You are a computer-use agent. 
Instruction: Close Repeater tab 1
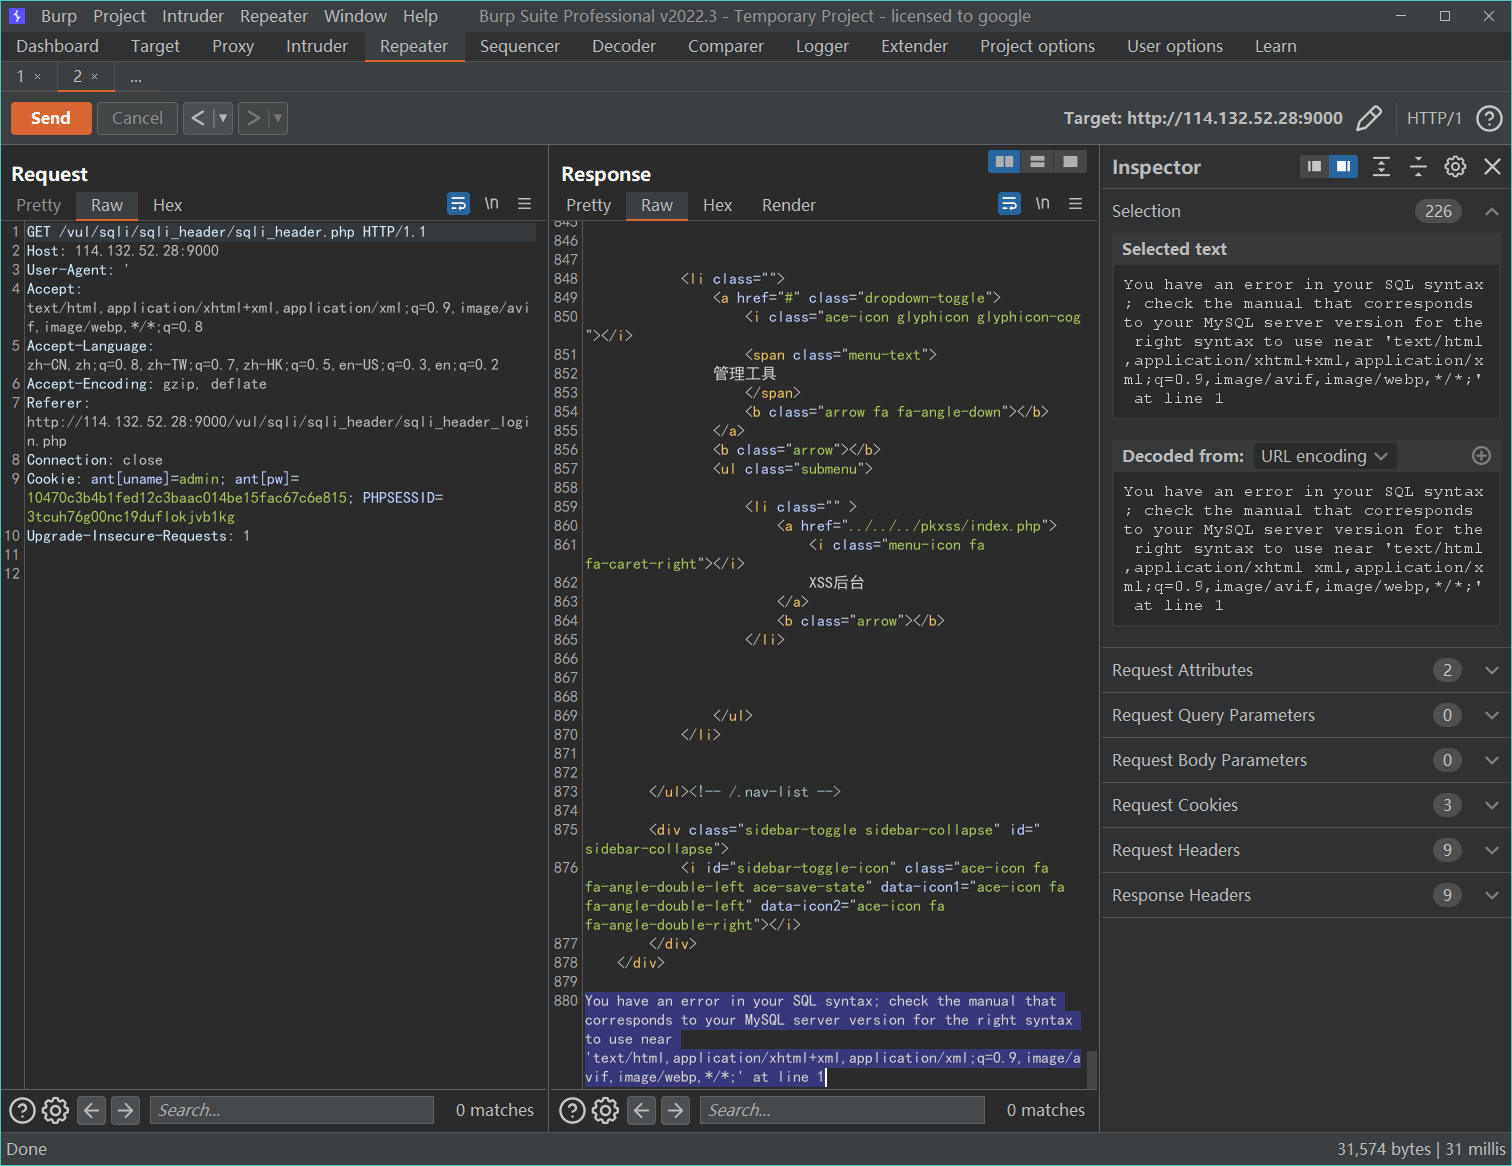pyautogui.click(x=38, y=76)
